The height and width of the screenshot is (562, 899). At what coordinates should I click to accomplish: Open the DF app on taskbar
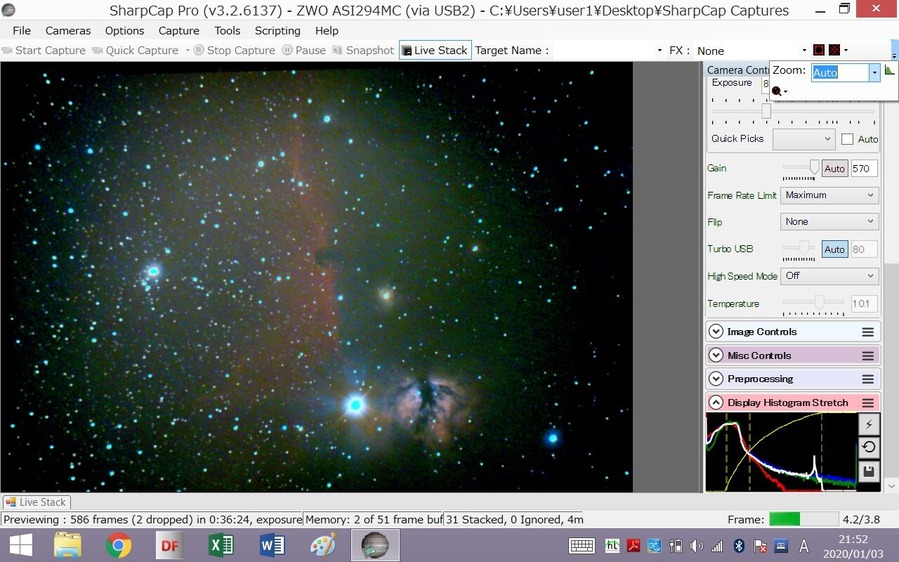coord(170,545)
